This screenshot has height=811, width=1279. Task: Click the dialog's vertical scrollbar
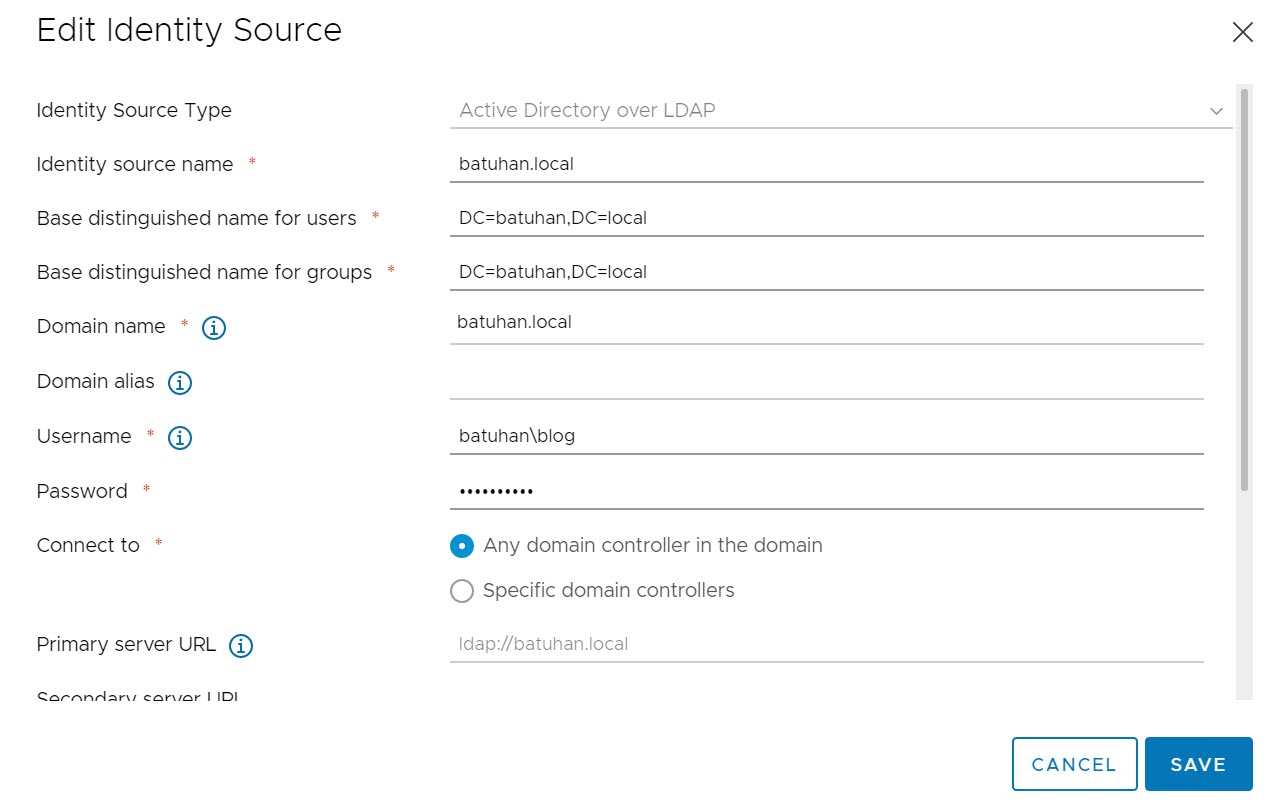pos(1244,290)
